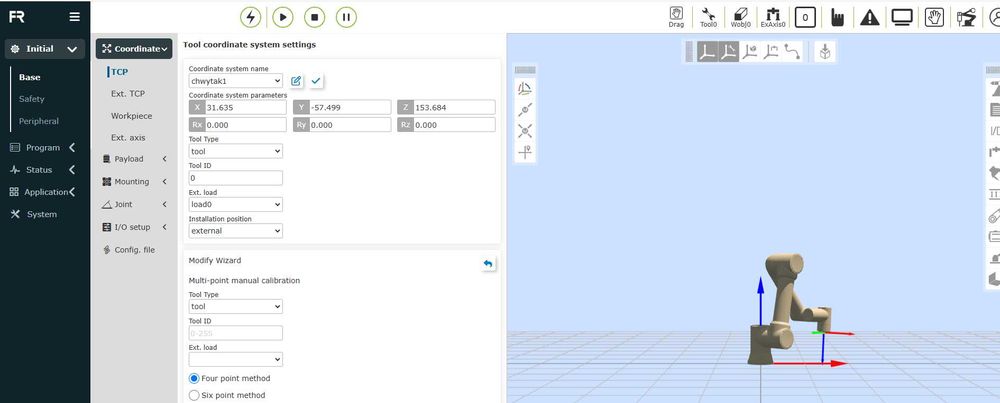Toggle the hamburger menu in the sidebar
The image size is (1000, 403).
pyautogui.click(x=75, y=17)
